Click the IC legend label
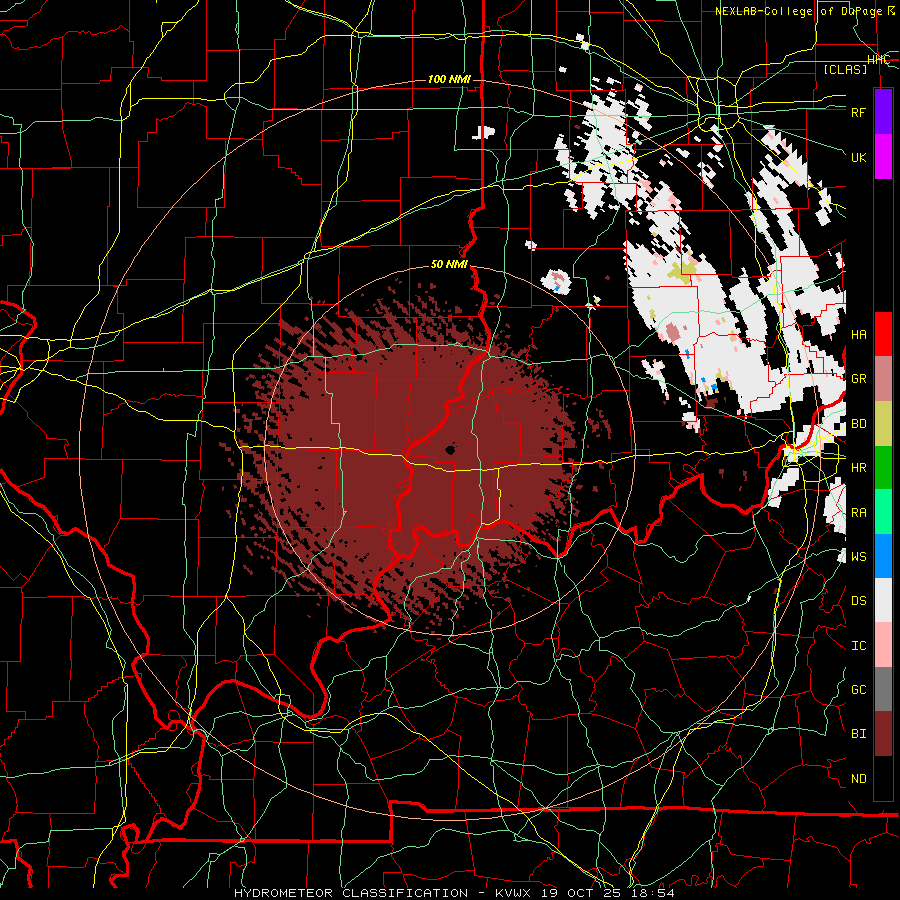900x900 pixels. point(859,646)
